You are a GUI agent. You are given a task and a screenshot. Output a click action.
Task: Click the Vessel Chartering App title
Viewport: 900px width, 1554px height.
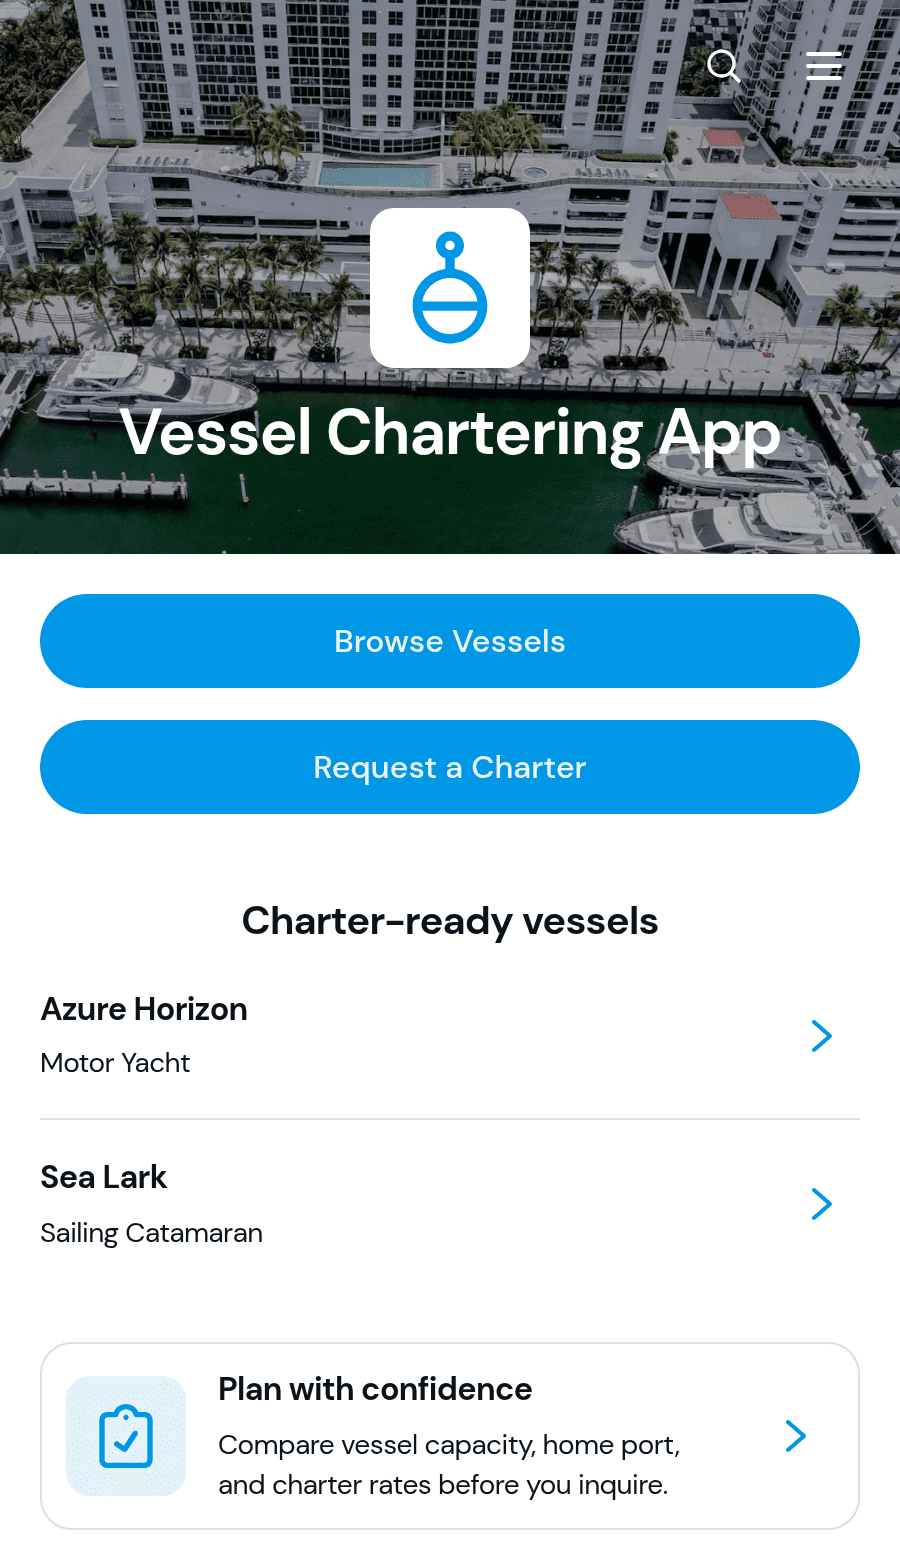pyautogui.click(x=450, y=434)
